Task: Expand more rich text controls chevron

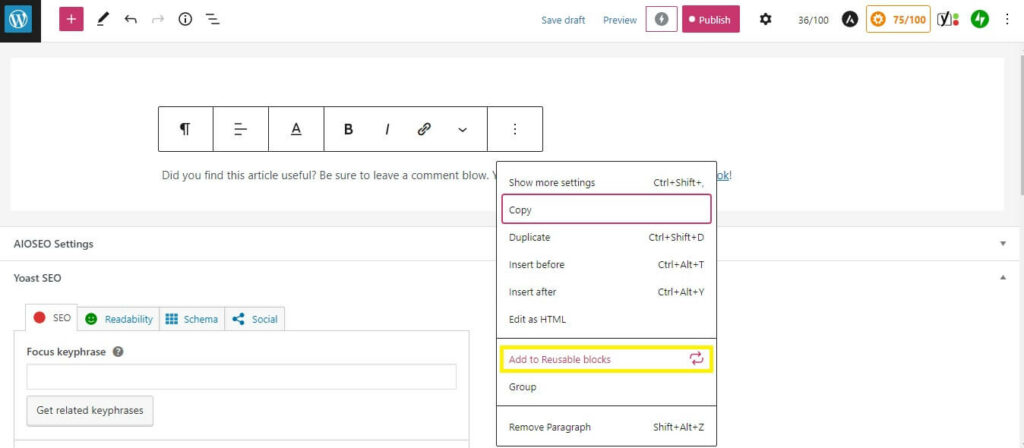Action: click(x=462, y=129)
